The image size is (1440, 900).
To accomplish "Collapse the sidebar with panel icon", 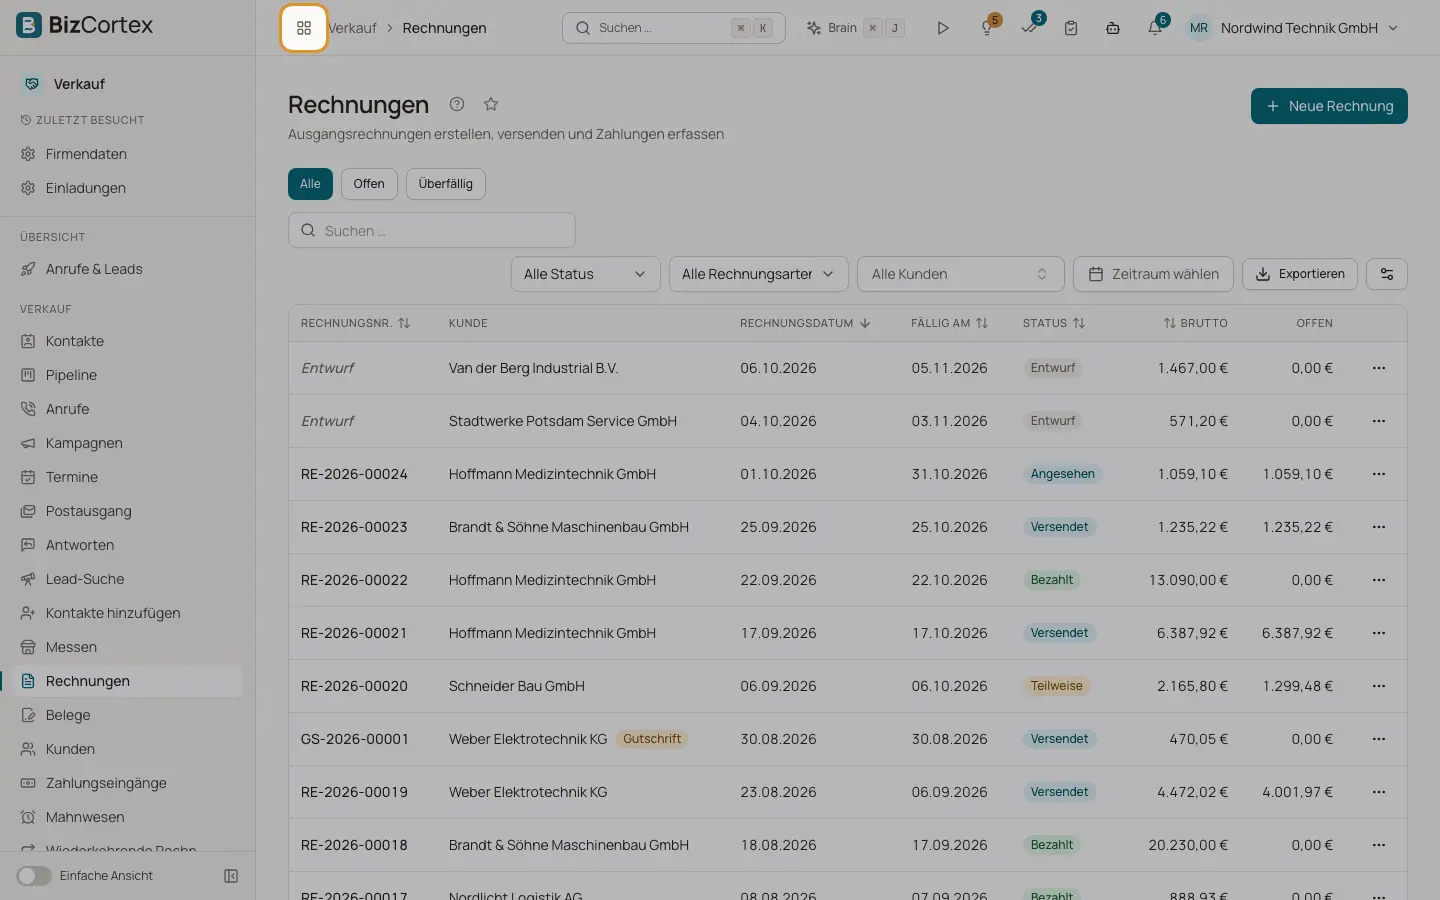I will pos(231,876).
